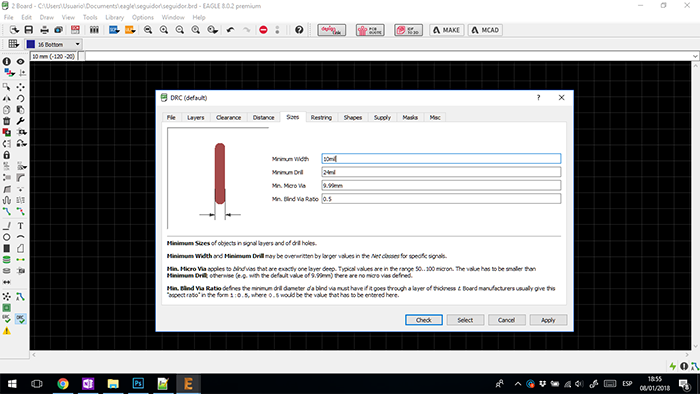700x394 pixels.
Task: Open the SCR script run dropdown
Action: coord(114,30)
